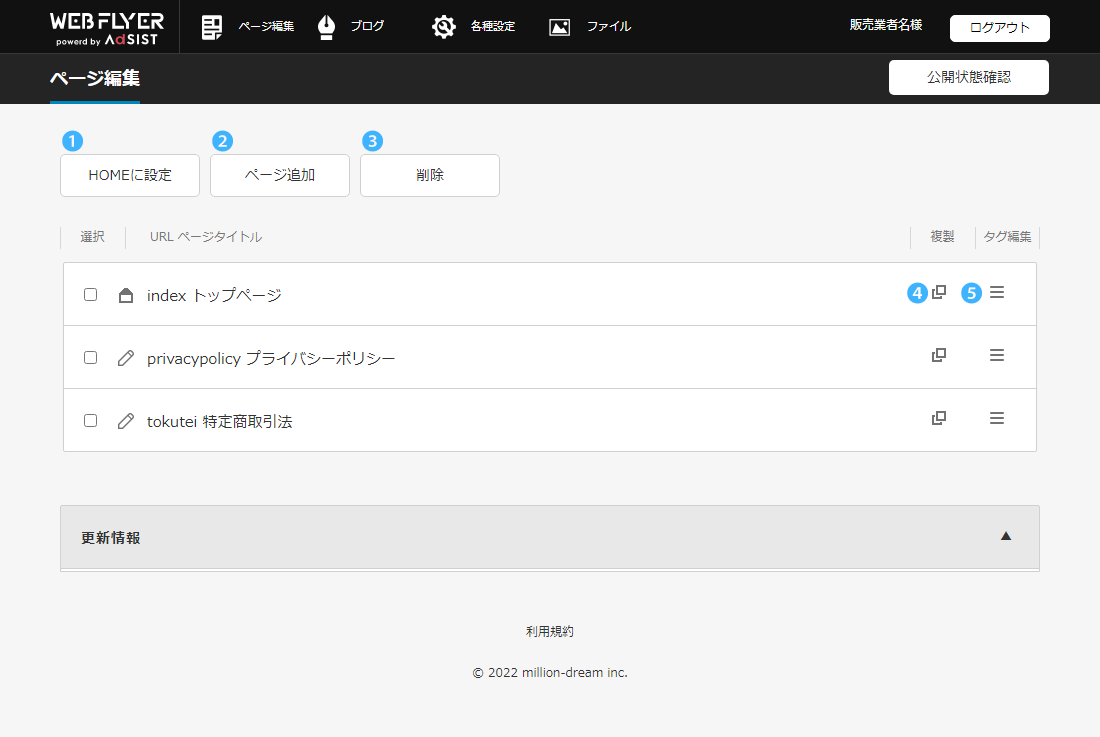Open tag edit menu for index トップページ
The image size is (1100, 737).
coord(996,293)
